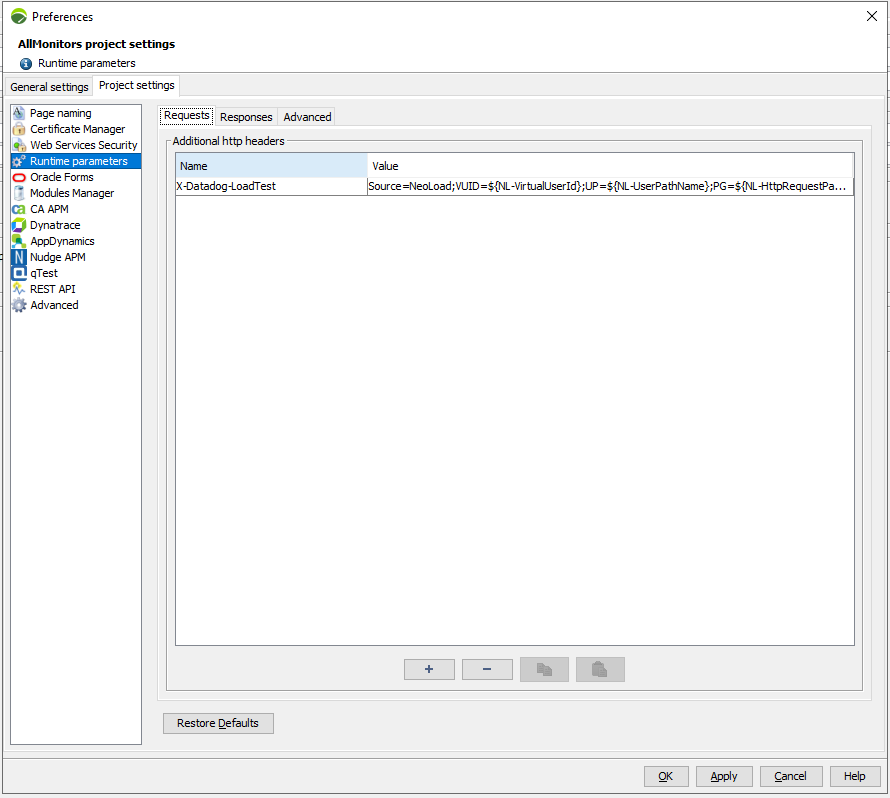Image resolution: width=890 pixels, height=798 pixels.
Task: Click the Runtime parameters gear icon
Action: click(x=19, y=161)
